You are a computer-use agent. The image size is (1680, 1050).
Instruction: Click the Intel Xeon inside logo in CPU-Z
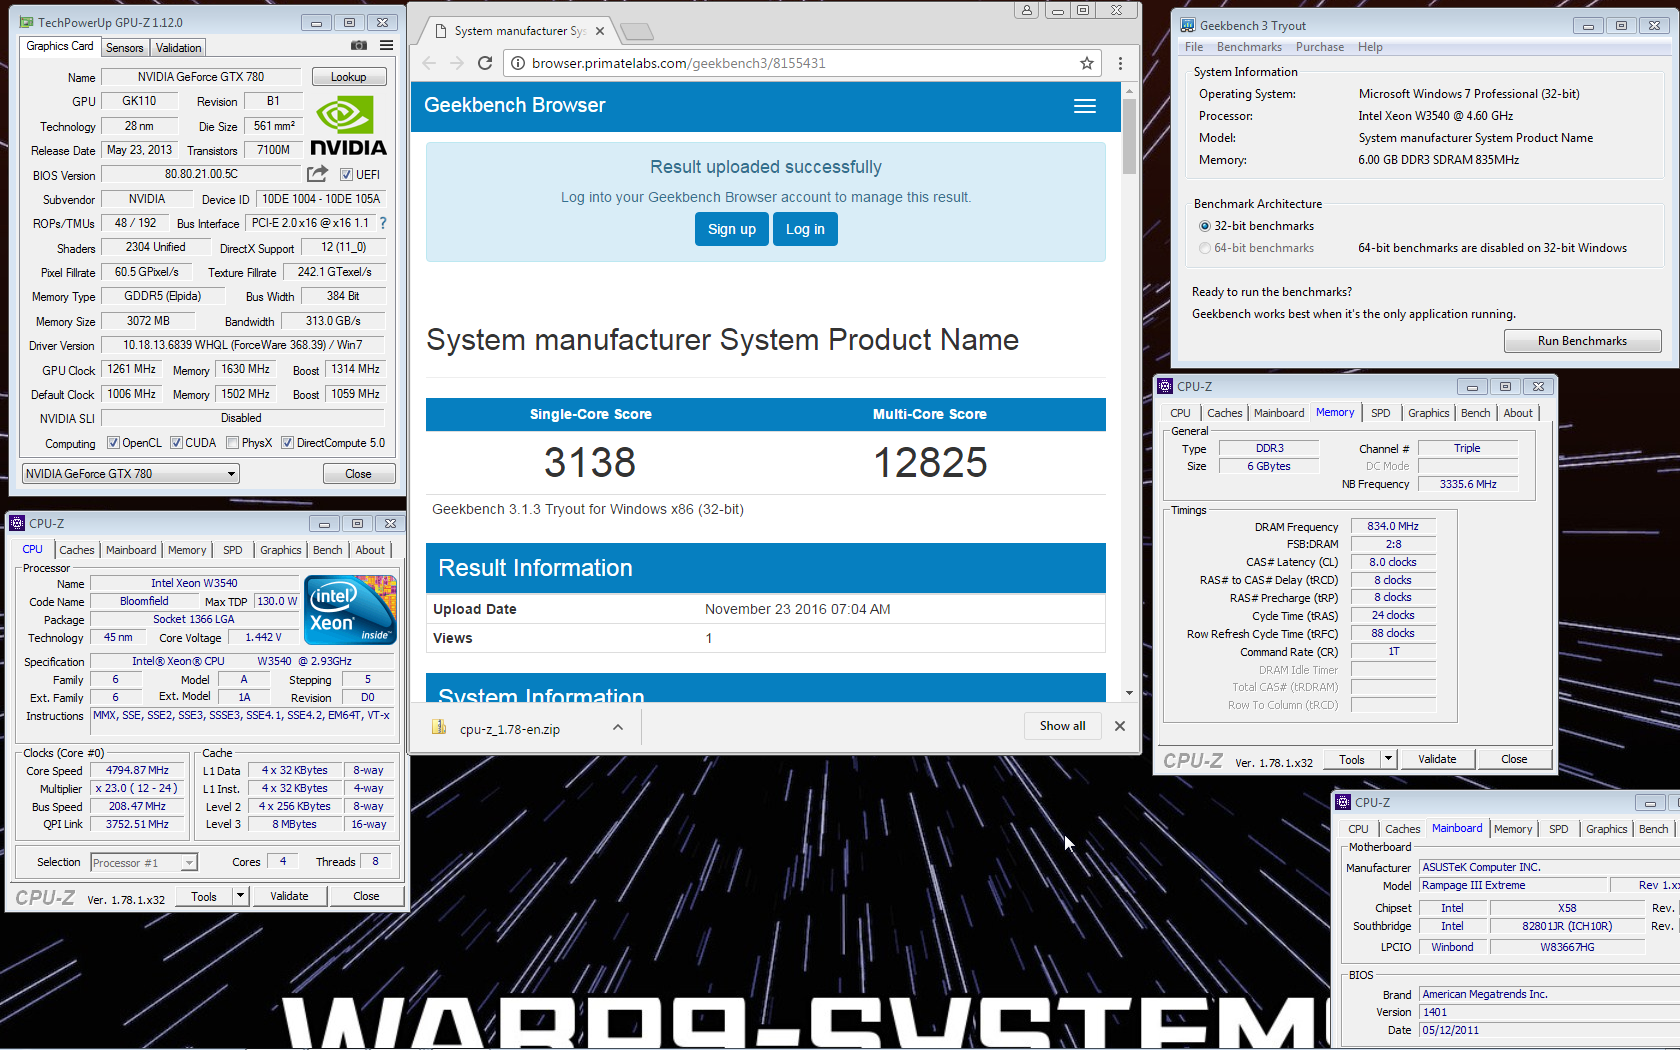point(350,610)
